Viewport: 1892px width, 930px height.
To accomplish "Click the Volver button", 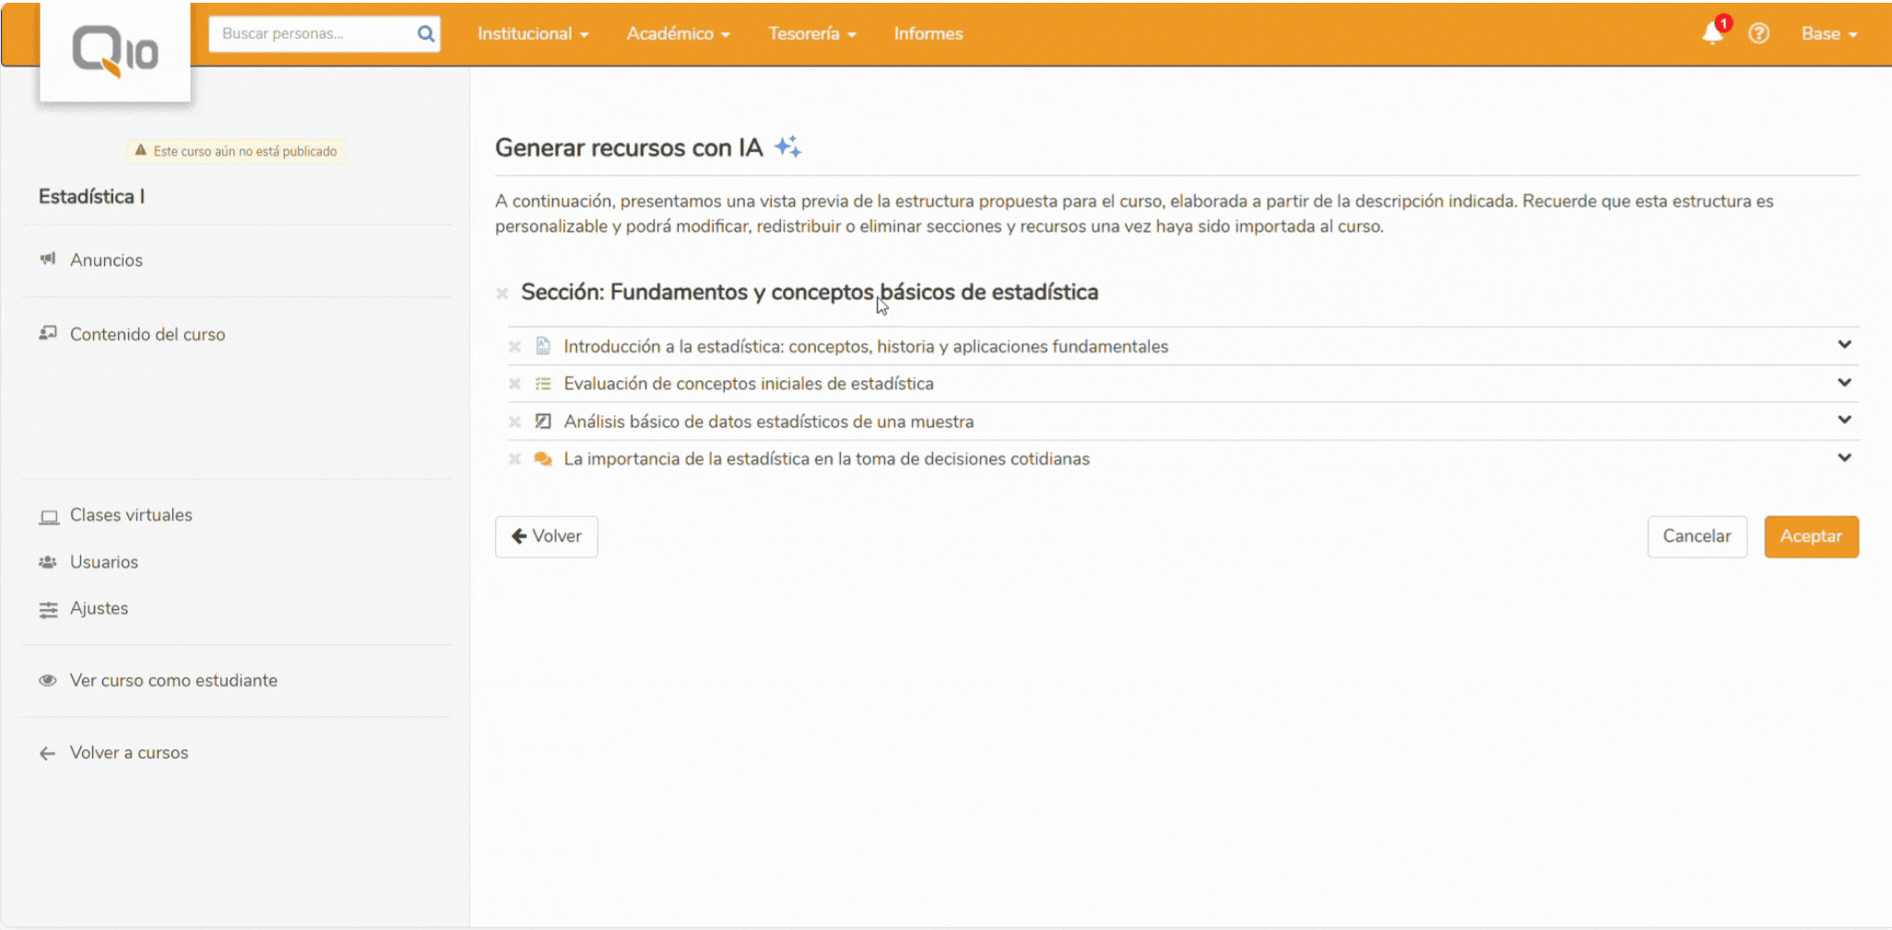I will point(546,537).
